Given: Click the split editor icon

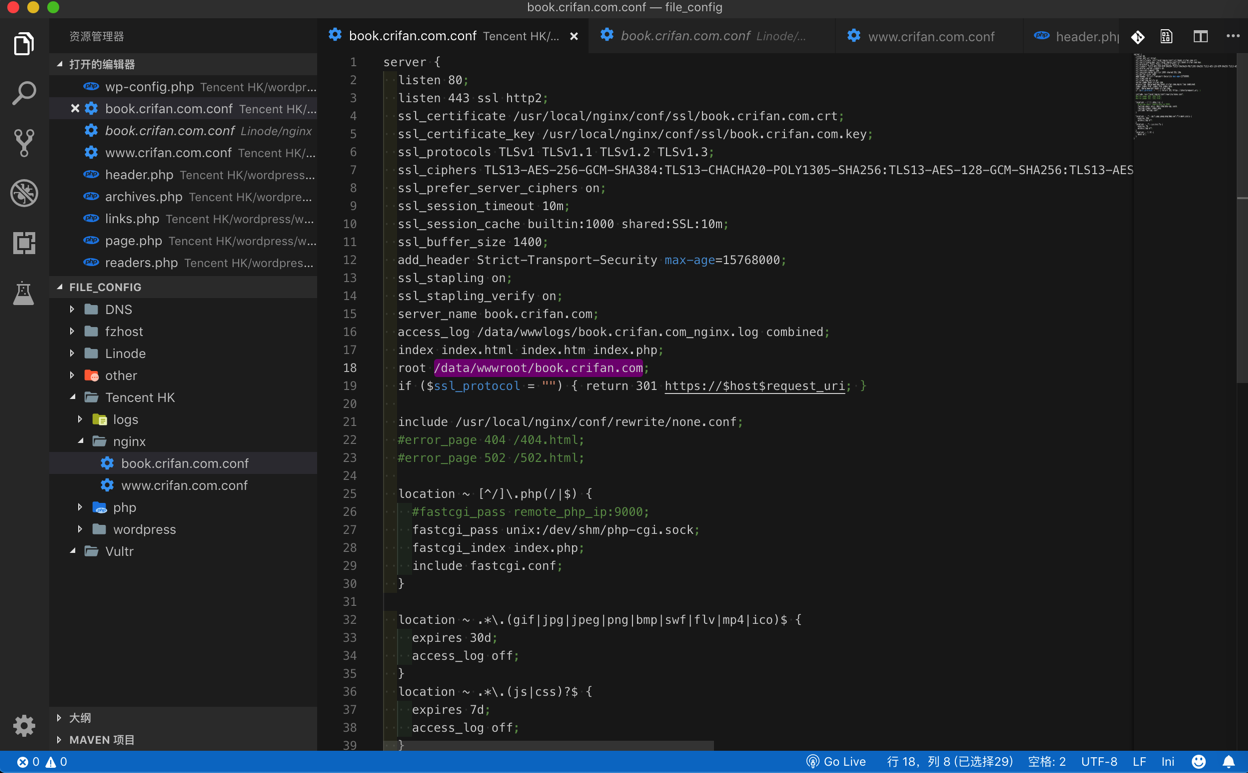Looking at the screenshot, I should (x=1200, y=36).
